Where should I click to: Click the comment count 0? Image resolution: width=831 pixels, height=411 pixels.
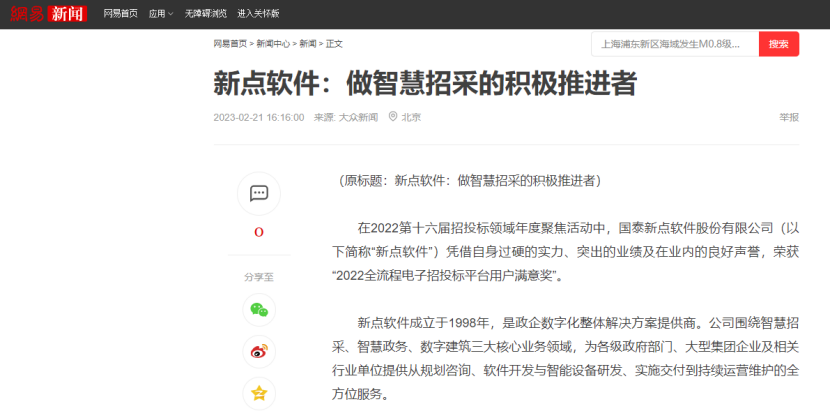click(259, 233)
